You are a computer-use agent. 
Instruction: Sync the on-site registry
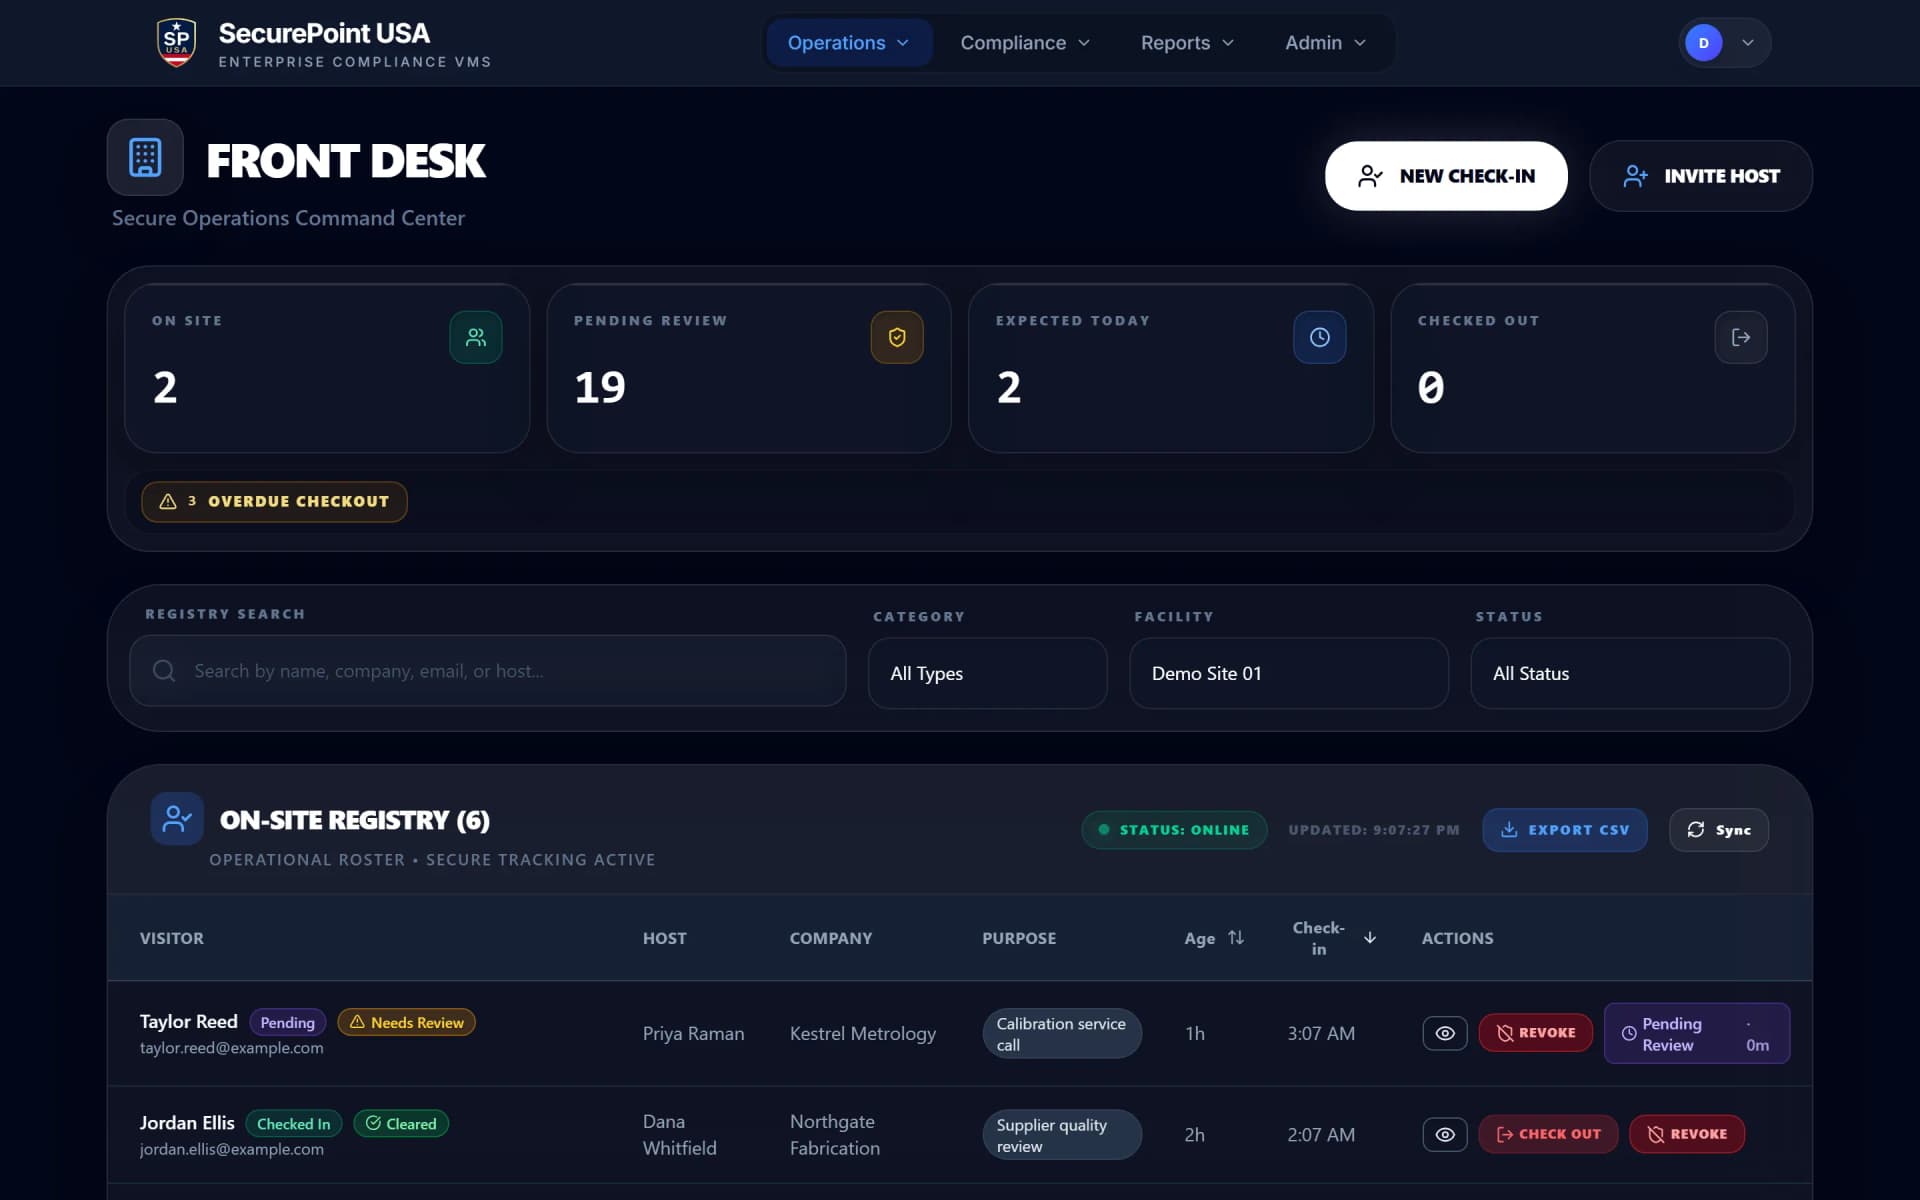coord(1719,830)
